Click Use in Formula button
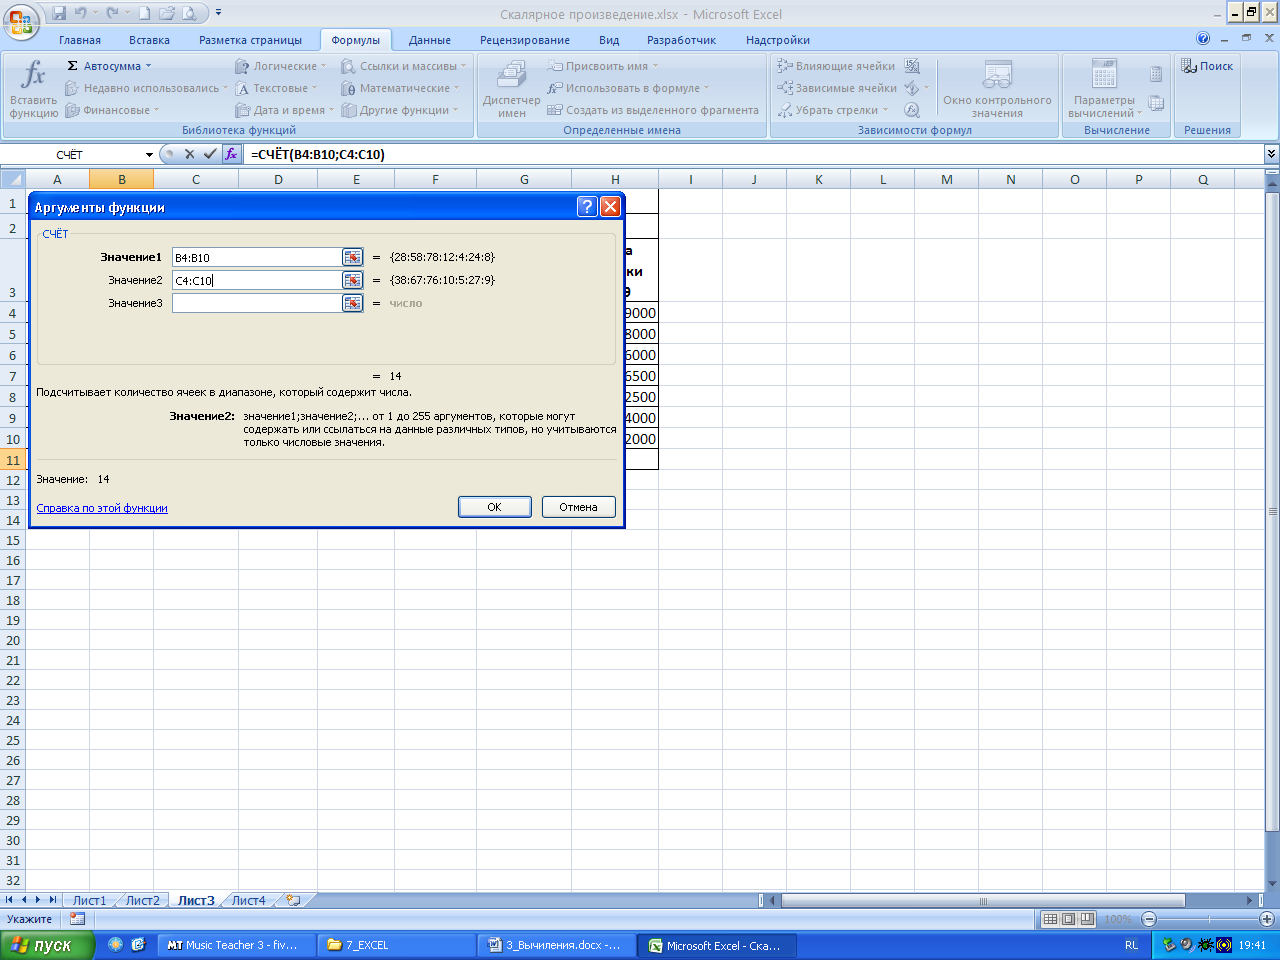Image resolution: width=1280 pixels, height=960 pixels. click(x=628, y=88)
